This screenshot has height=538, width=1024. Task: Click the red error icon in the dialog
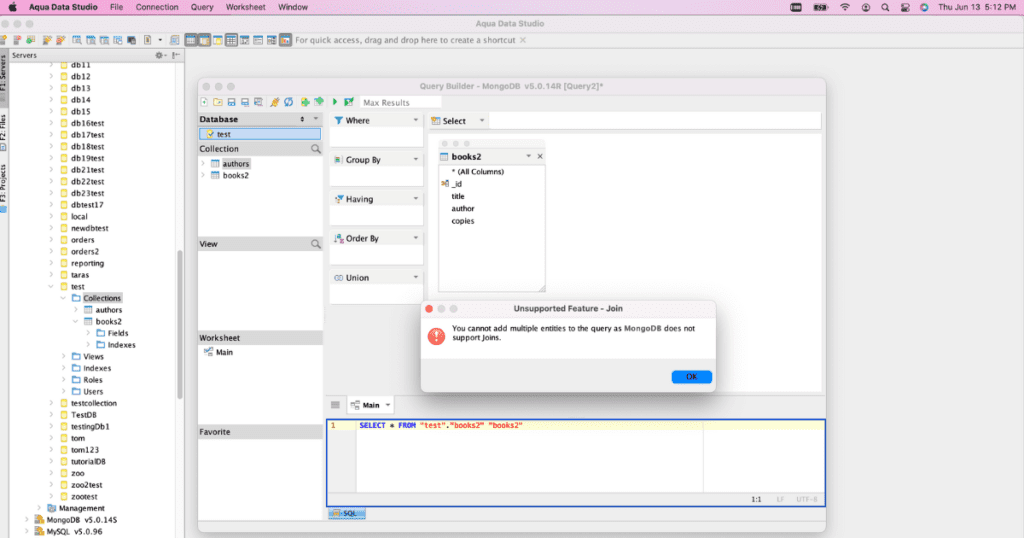436,336
